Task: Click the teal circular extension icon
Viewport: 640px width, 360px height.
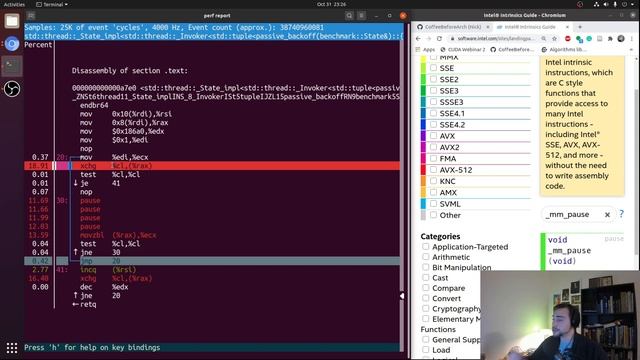Action: [589, 38]
